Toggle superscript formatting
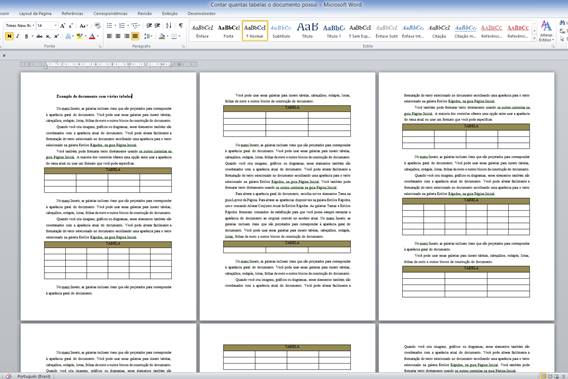This screenshot has height=379, width=568. point(57,36)
